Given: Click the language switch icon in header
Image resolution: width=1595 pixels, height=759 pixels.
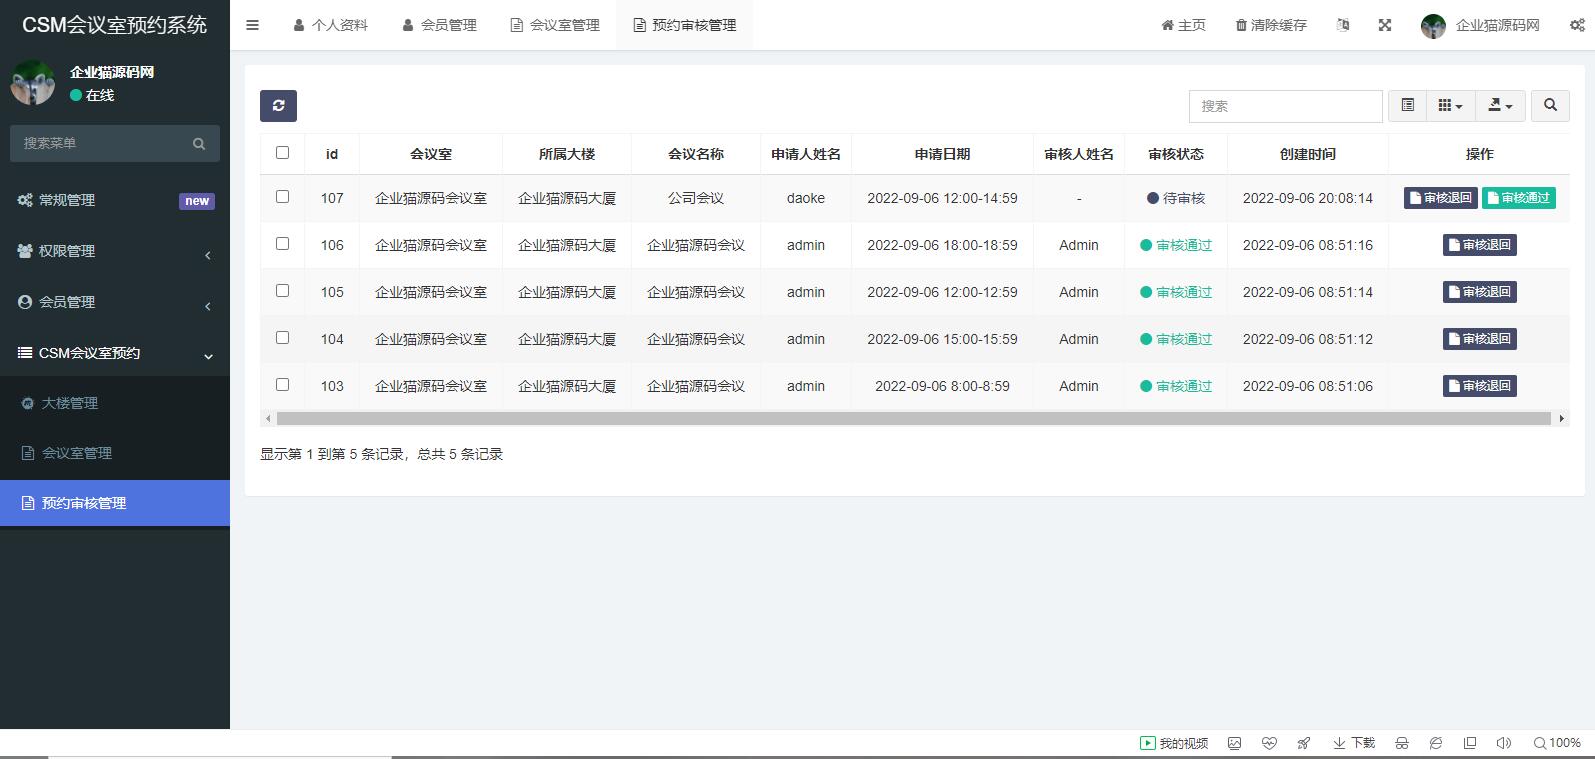Looking at the screenshot, I should tap(1343, 25).
